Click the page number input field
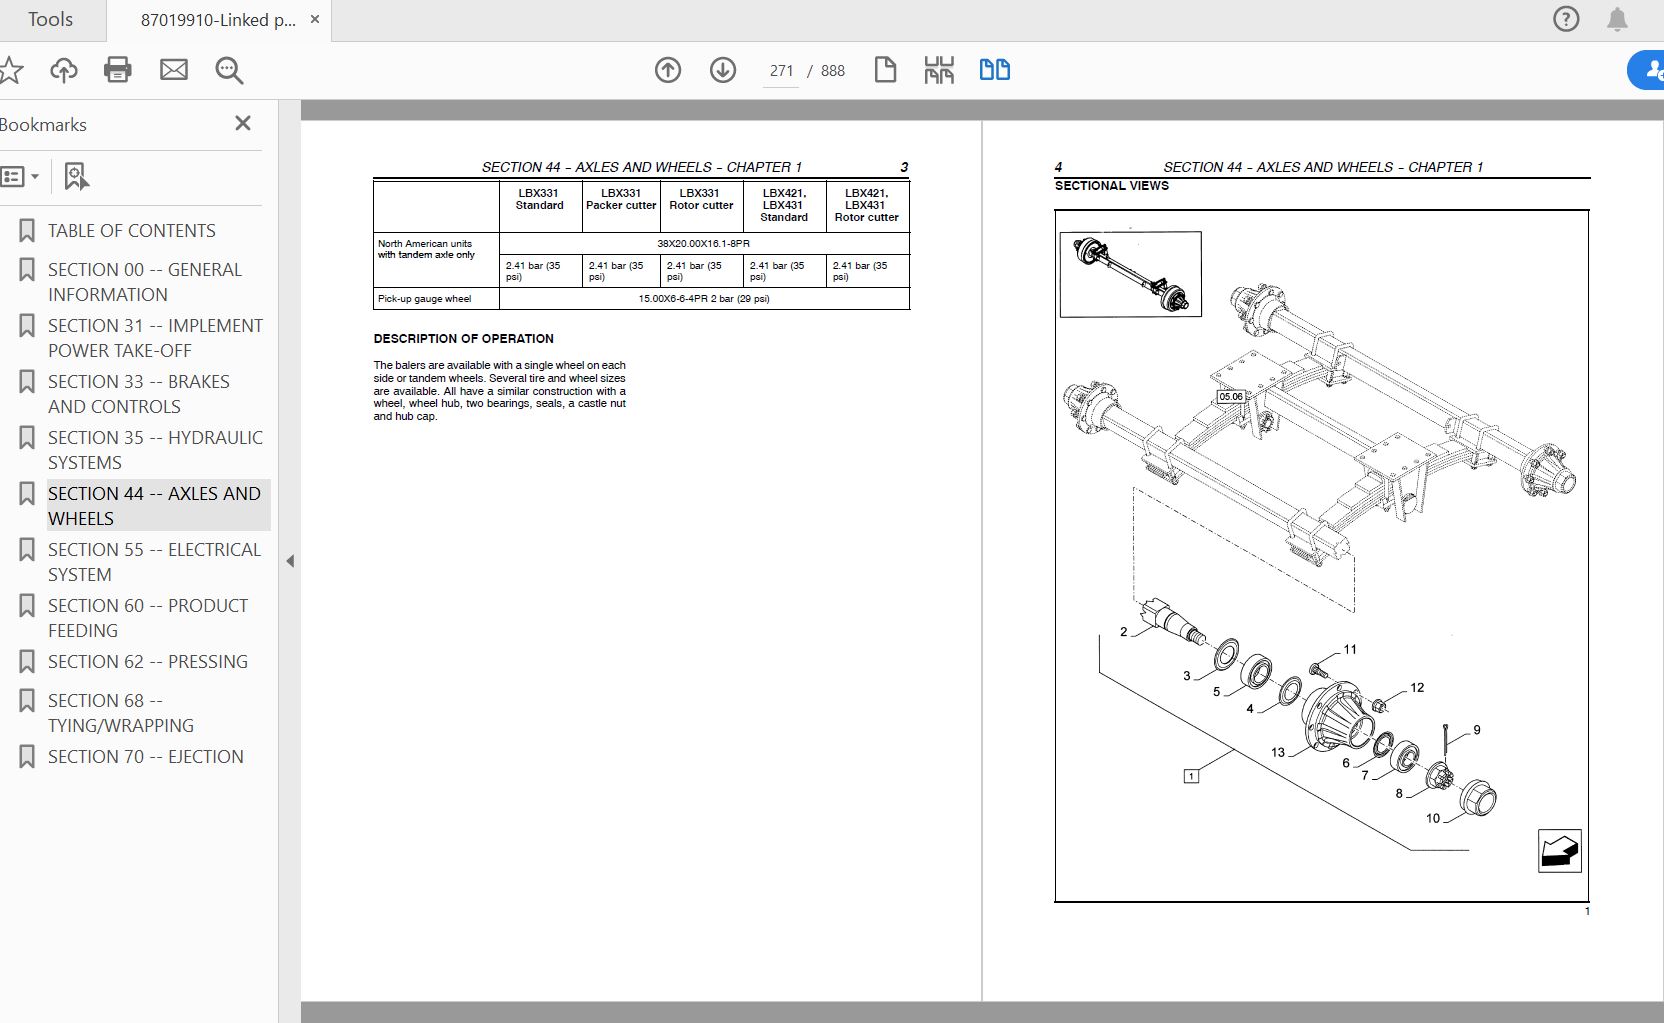This screenshot has height=1023, width=1664. (781, 70)
